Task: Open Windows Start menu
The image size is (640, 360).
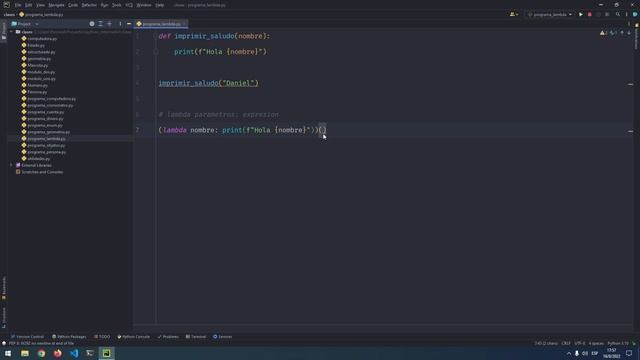Action: [8, 353]
